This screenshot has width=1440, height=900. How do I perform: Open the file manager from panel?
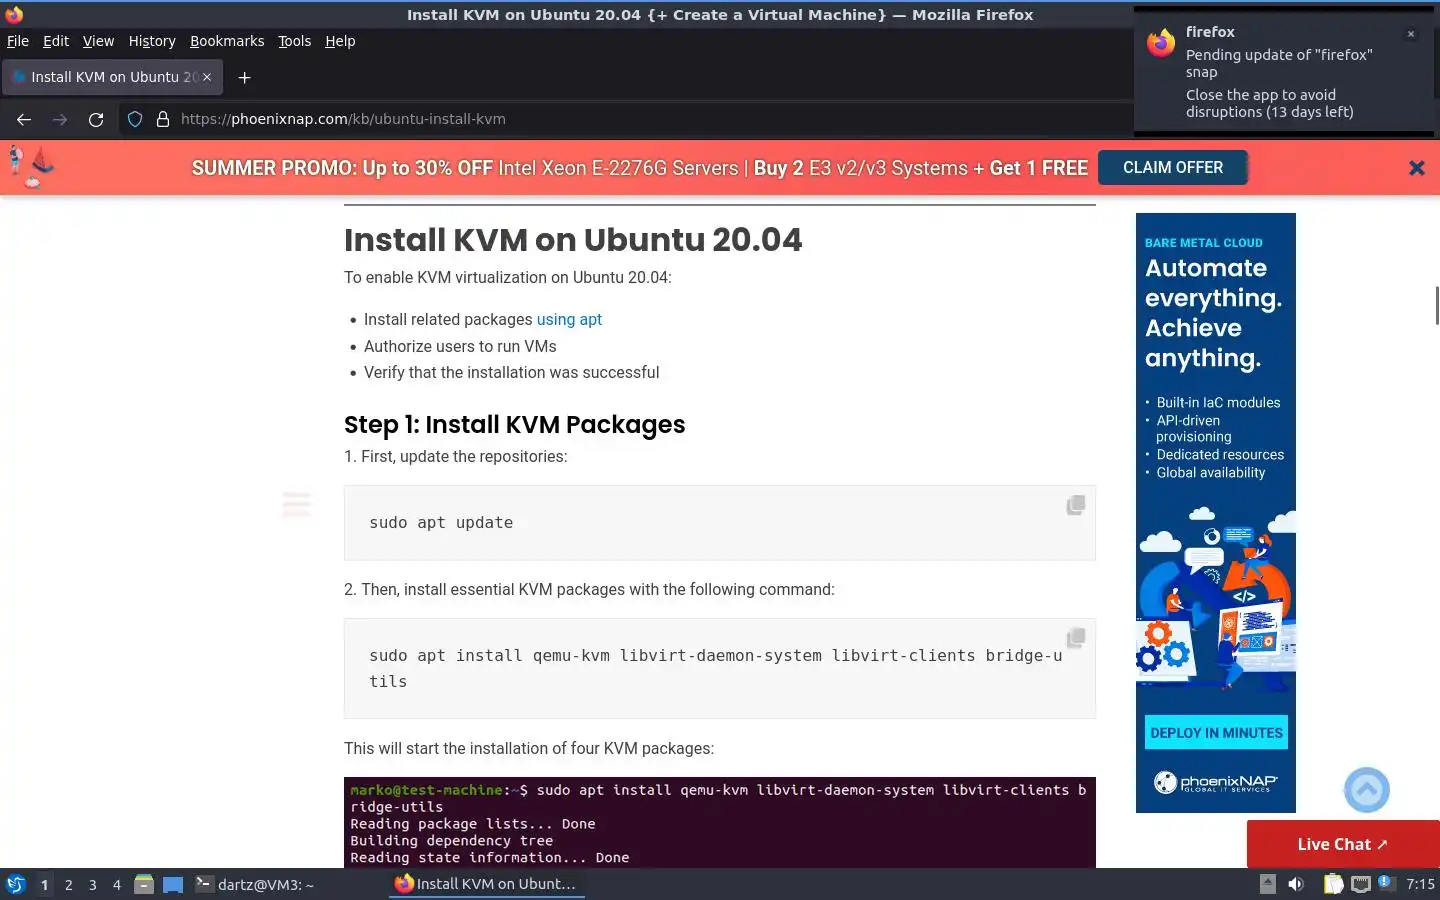click(x=144, y=884)
